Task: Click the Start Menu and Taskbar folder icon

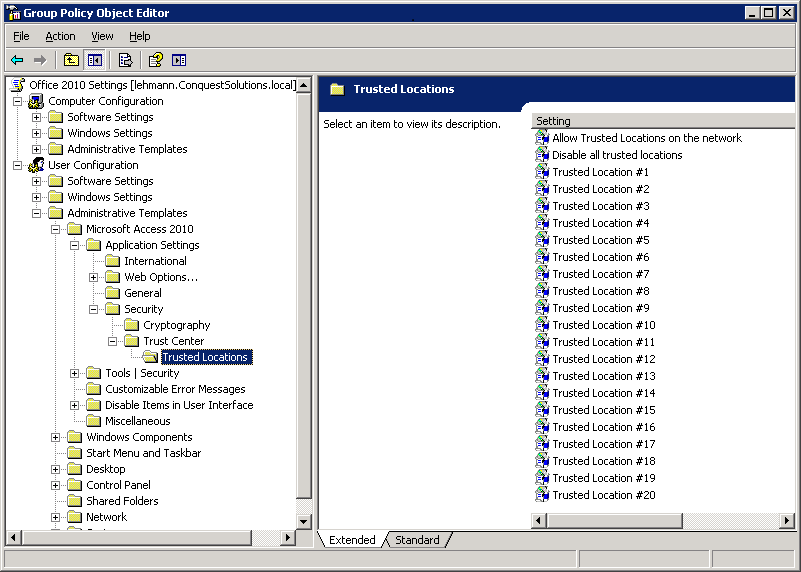Action: 75,452
